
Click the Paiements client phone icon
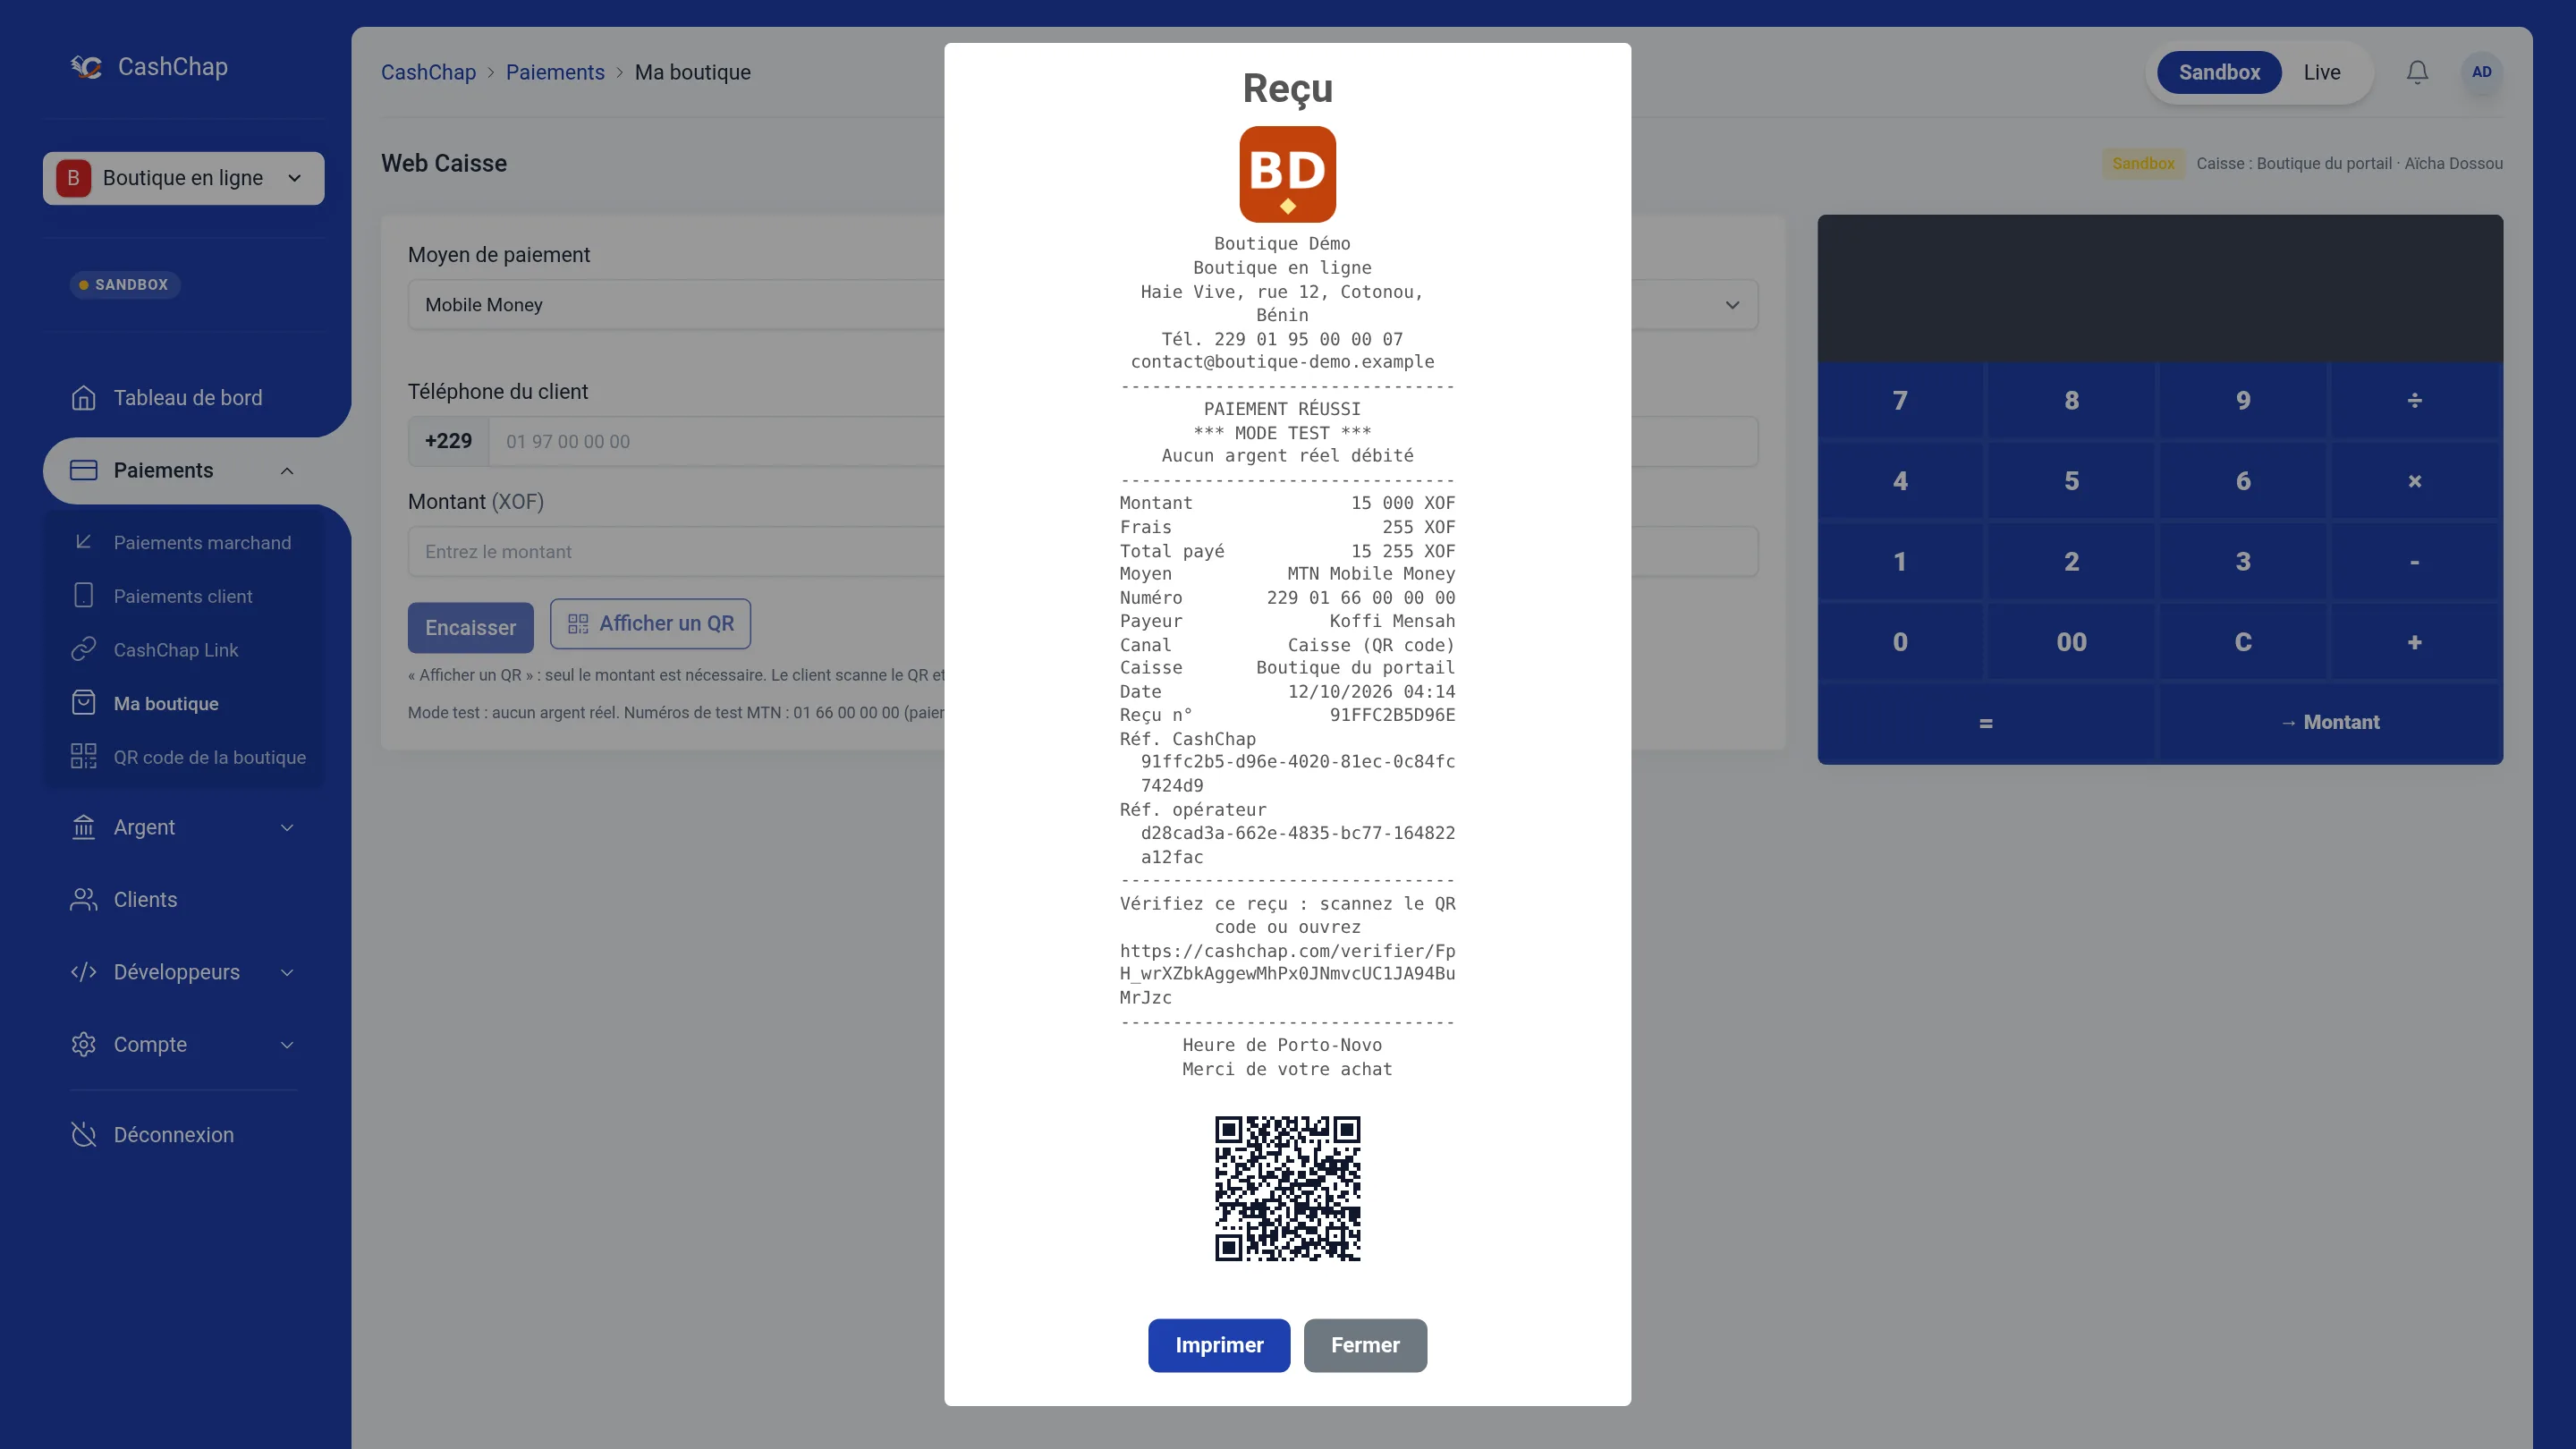click(84, 596)
